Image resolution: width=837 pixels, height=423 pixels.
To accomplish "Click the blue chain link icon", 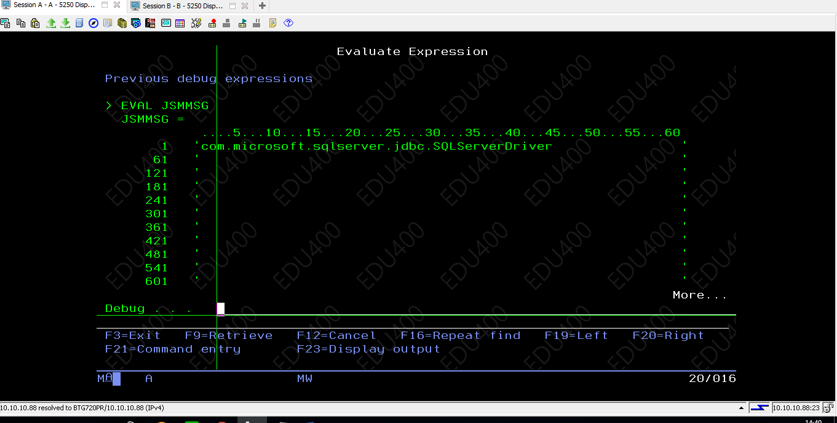I will pyautogui.click(x=136, y=23).
